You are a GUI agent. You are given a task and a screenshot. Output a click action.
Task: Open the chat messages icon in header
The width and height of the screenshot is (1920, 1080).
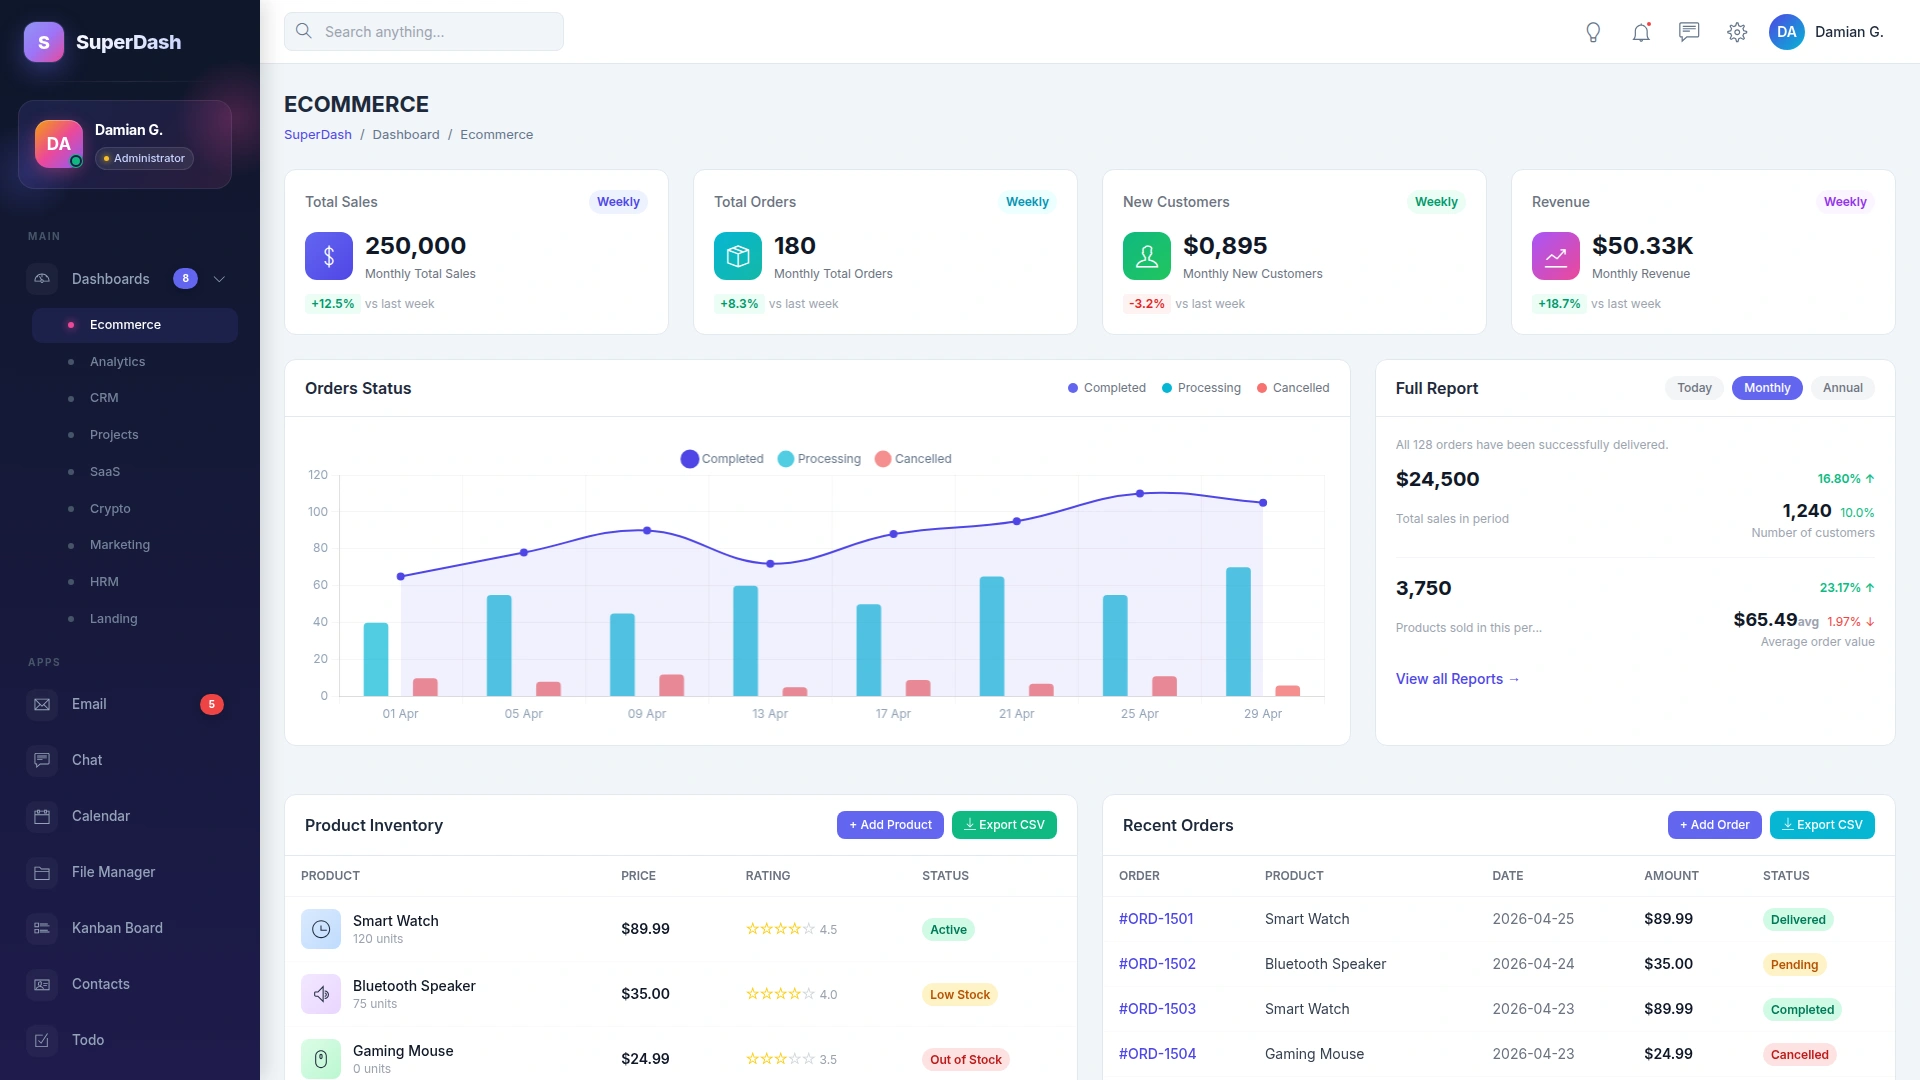coord(1689,32)
